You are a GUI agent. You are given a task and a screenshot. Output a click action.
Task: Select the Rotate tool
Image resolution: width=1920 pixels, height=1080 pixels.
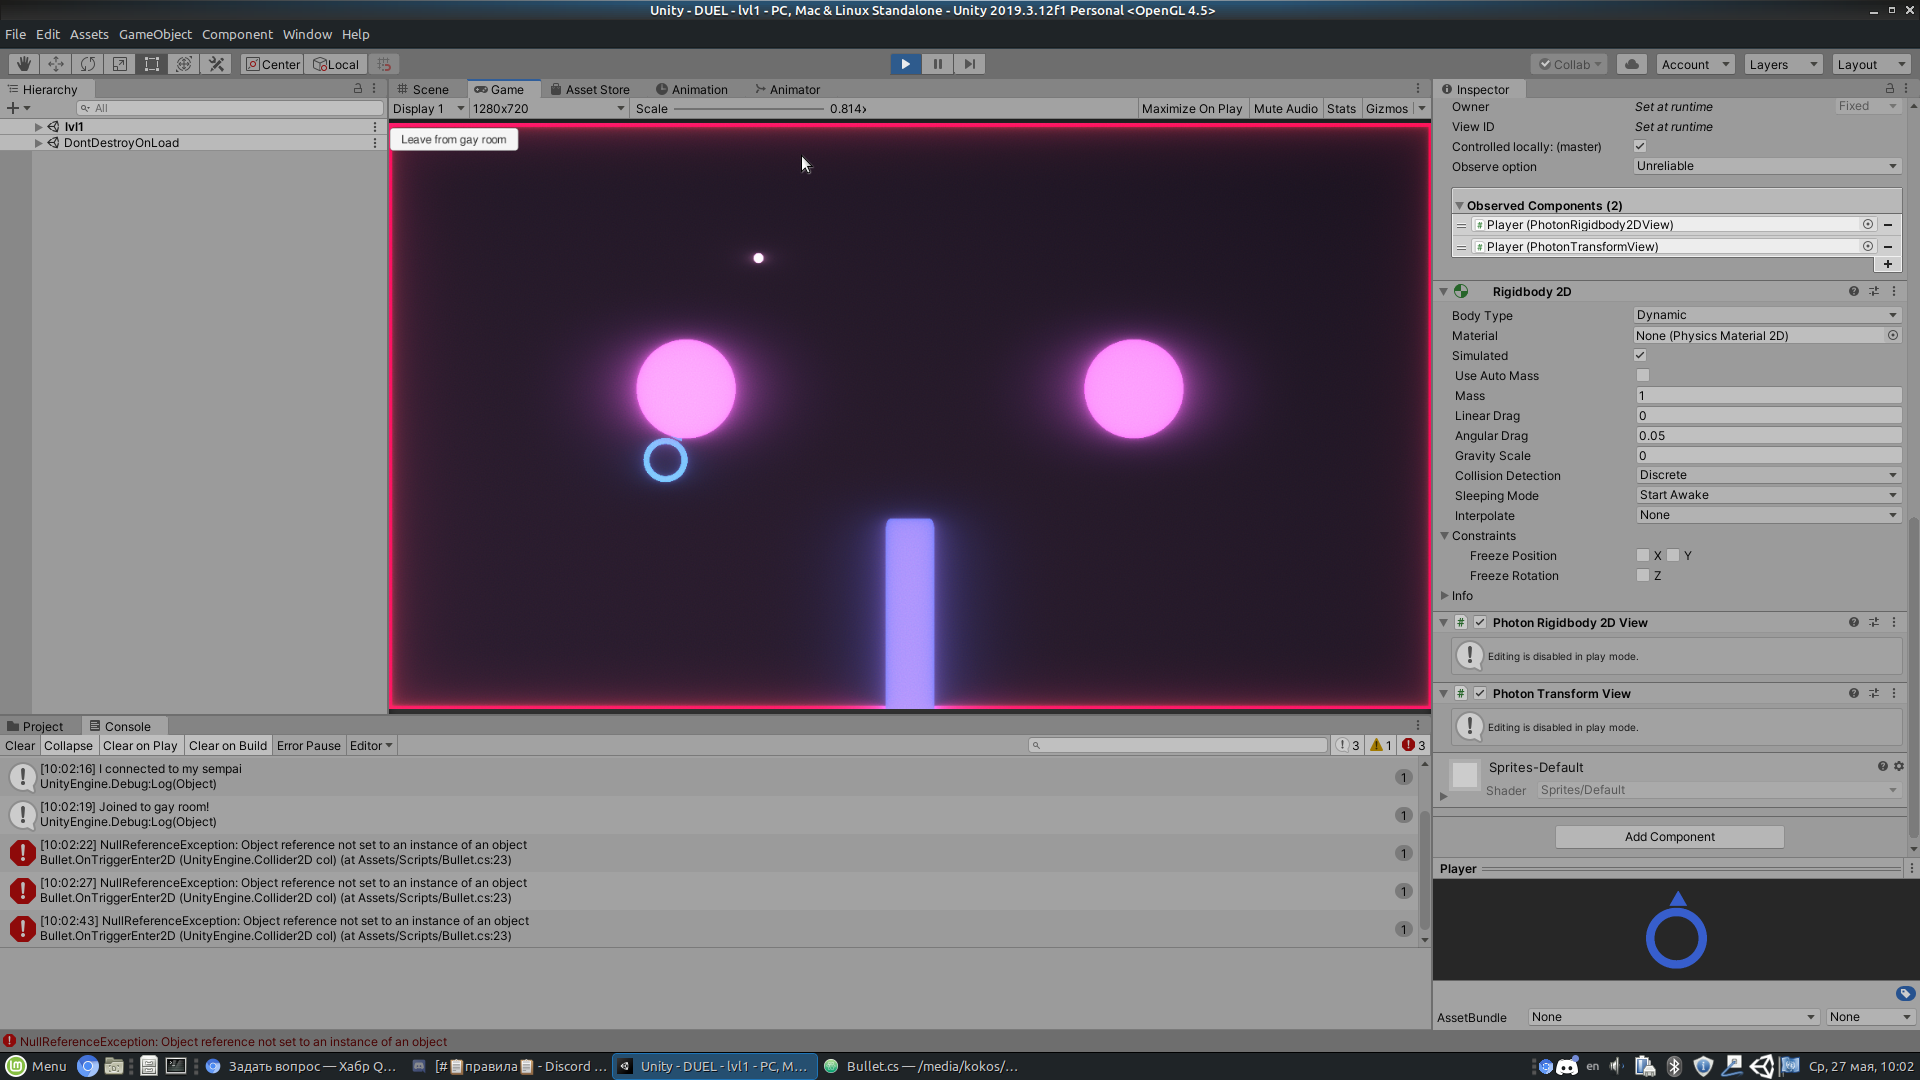click(x=88, y=64)
